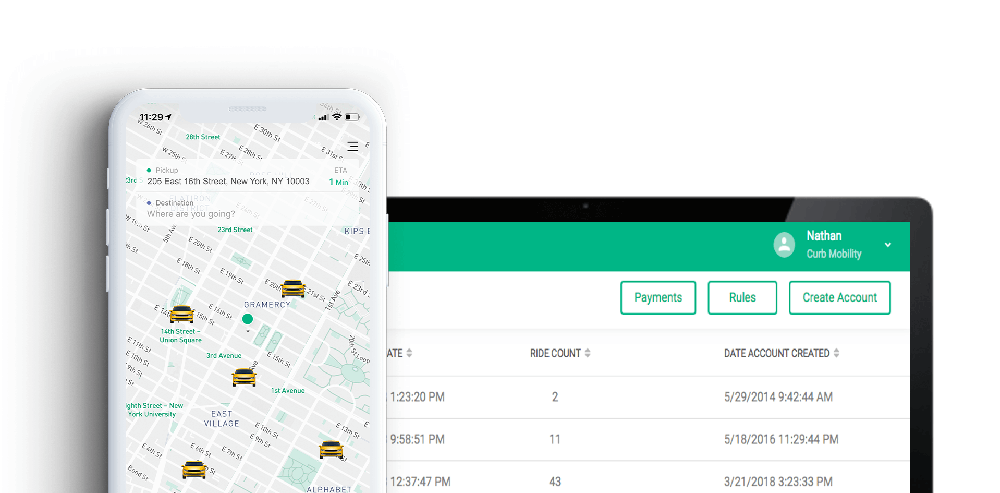Open the hamburger menu on the phone map
Screen dimensions: 1000x493
point(353,147)
